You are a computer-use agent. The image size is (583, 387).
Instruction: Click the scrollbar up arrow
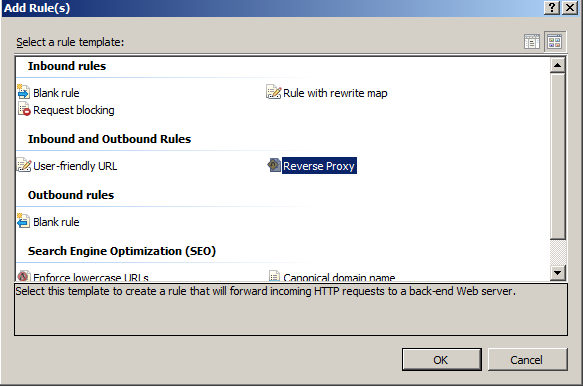pyautogui.click(x=557, y=65)
